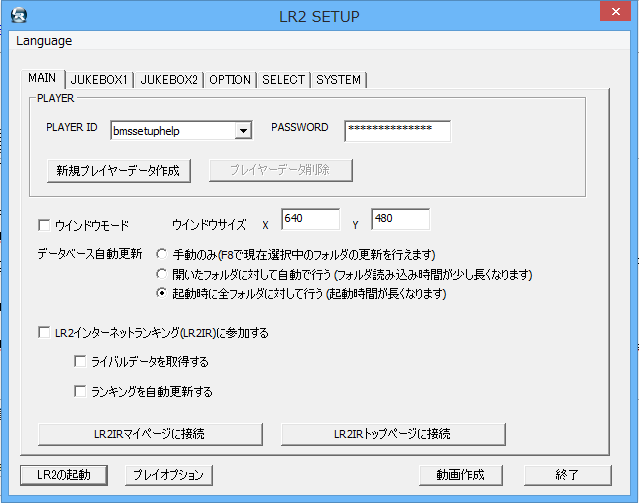This screenshot has height=503, width=639.
Task: Click the window size X field showing 640
Action: [x=311, y=219]
